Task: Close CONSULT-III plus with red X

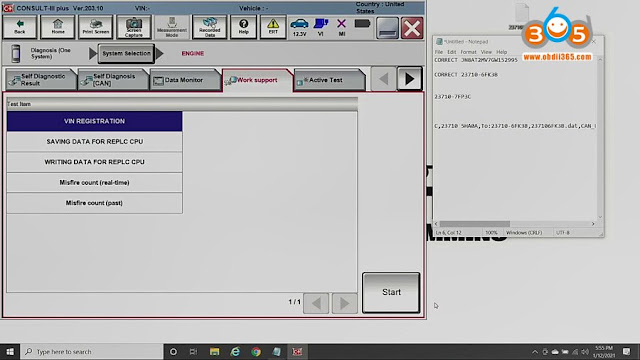Action: [x=412, y=28]
